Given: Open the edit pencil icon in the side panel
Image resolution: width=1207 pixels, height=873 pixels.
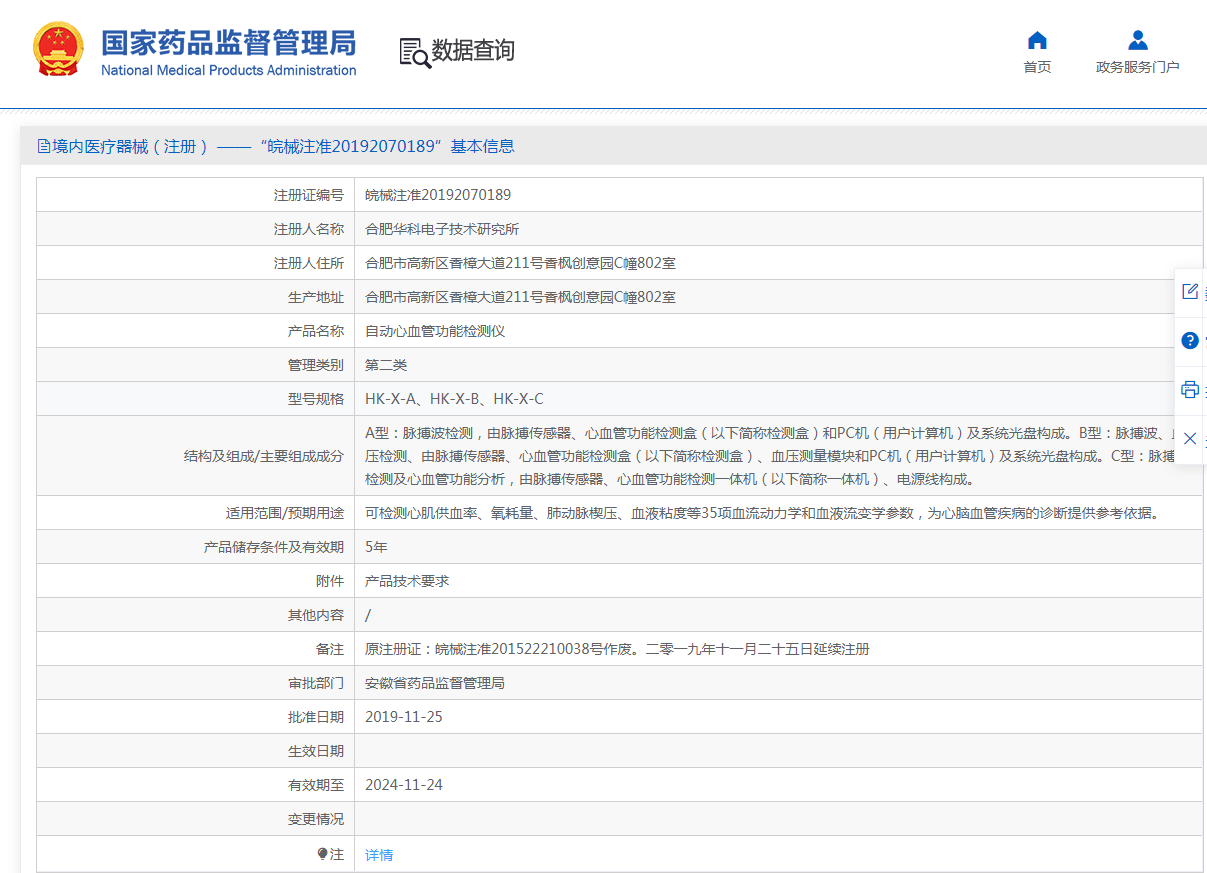Looking at the screenshot, I should click(x=1190, y=291).
